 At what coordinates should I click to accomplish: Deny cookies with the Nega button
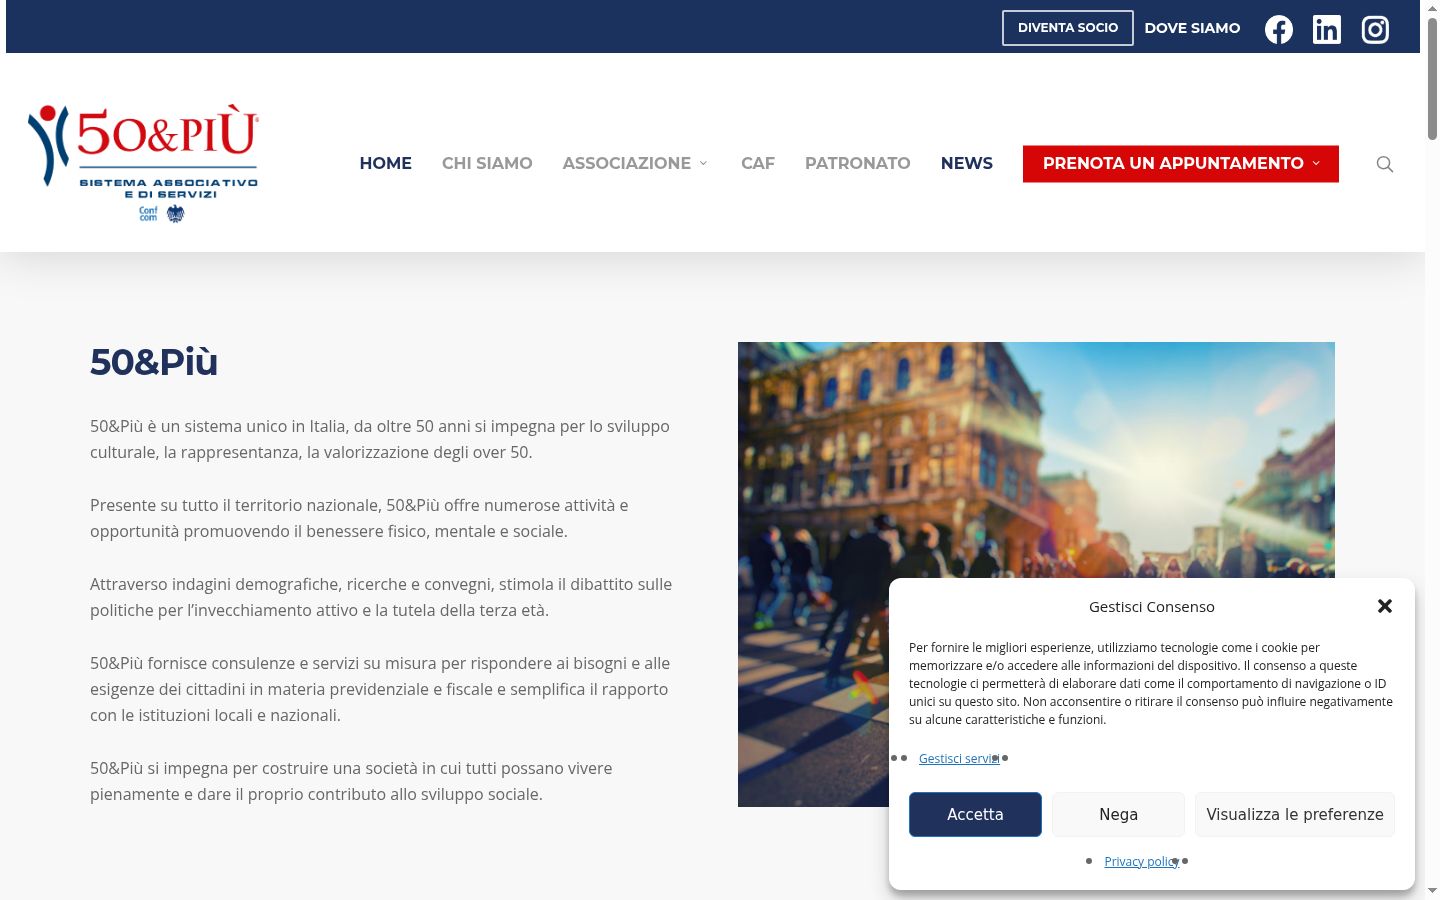click(1118, 814)
